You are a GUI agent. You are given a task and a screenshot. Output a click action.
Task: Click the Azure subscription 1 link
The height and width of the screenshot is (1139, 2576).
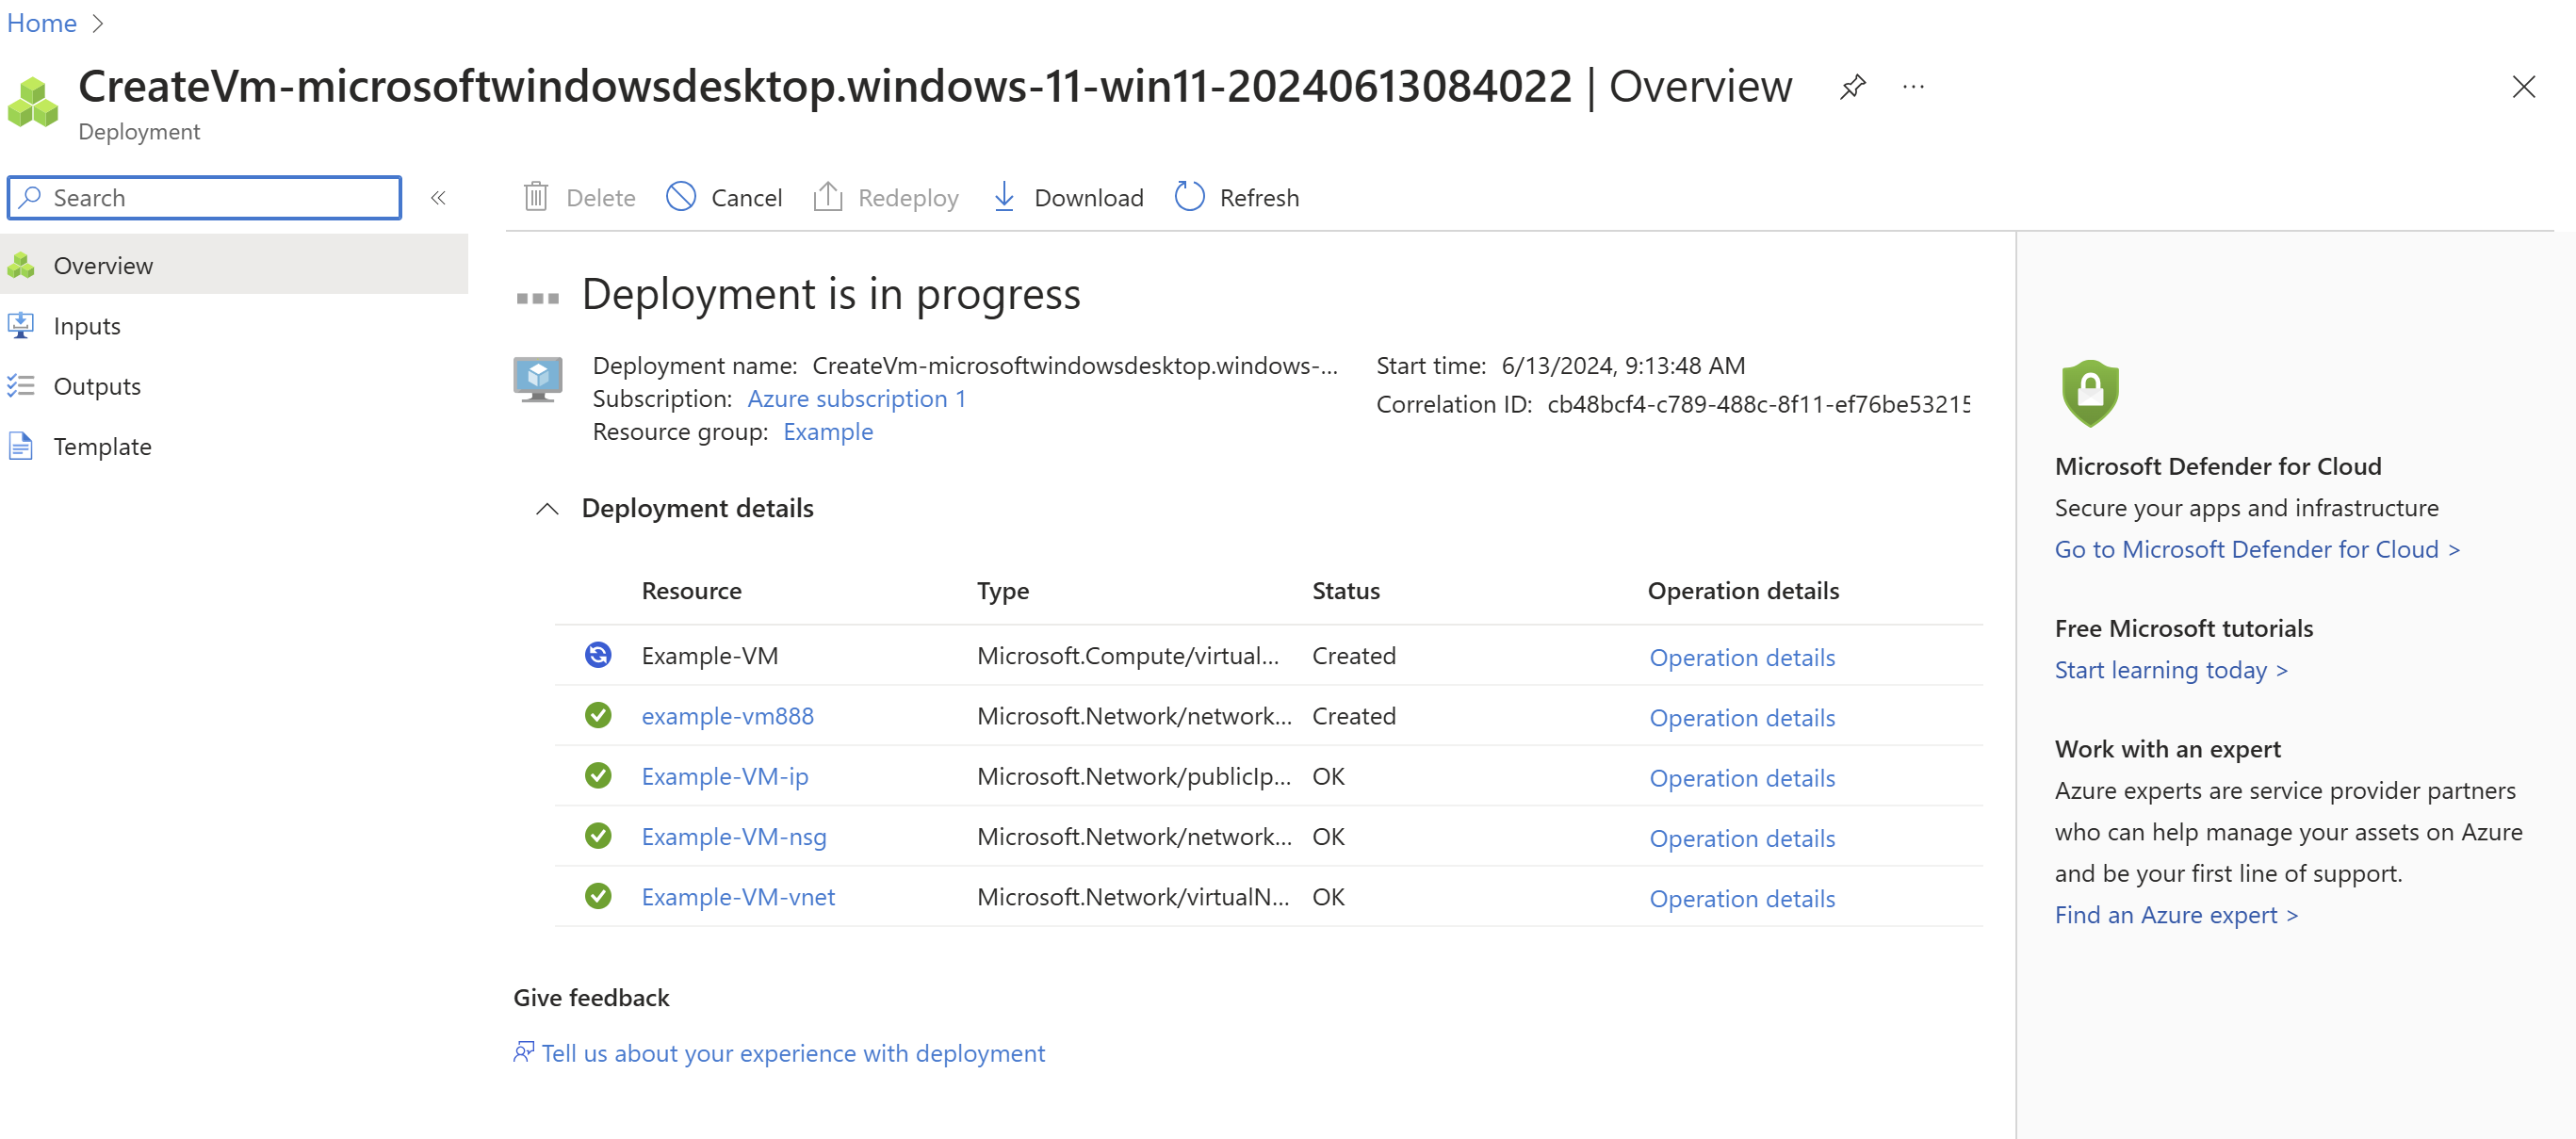click(856, 399)
